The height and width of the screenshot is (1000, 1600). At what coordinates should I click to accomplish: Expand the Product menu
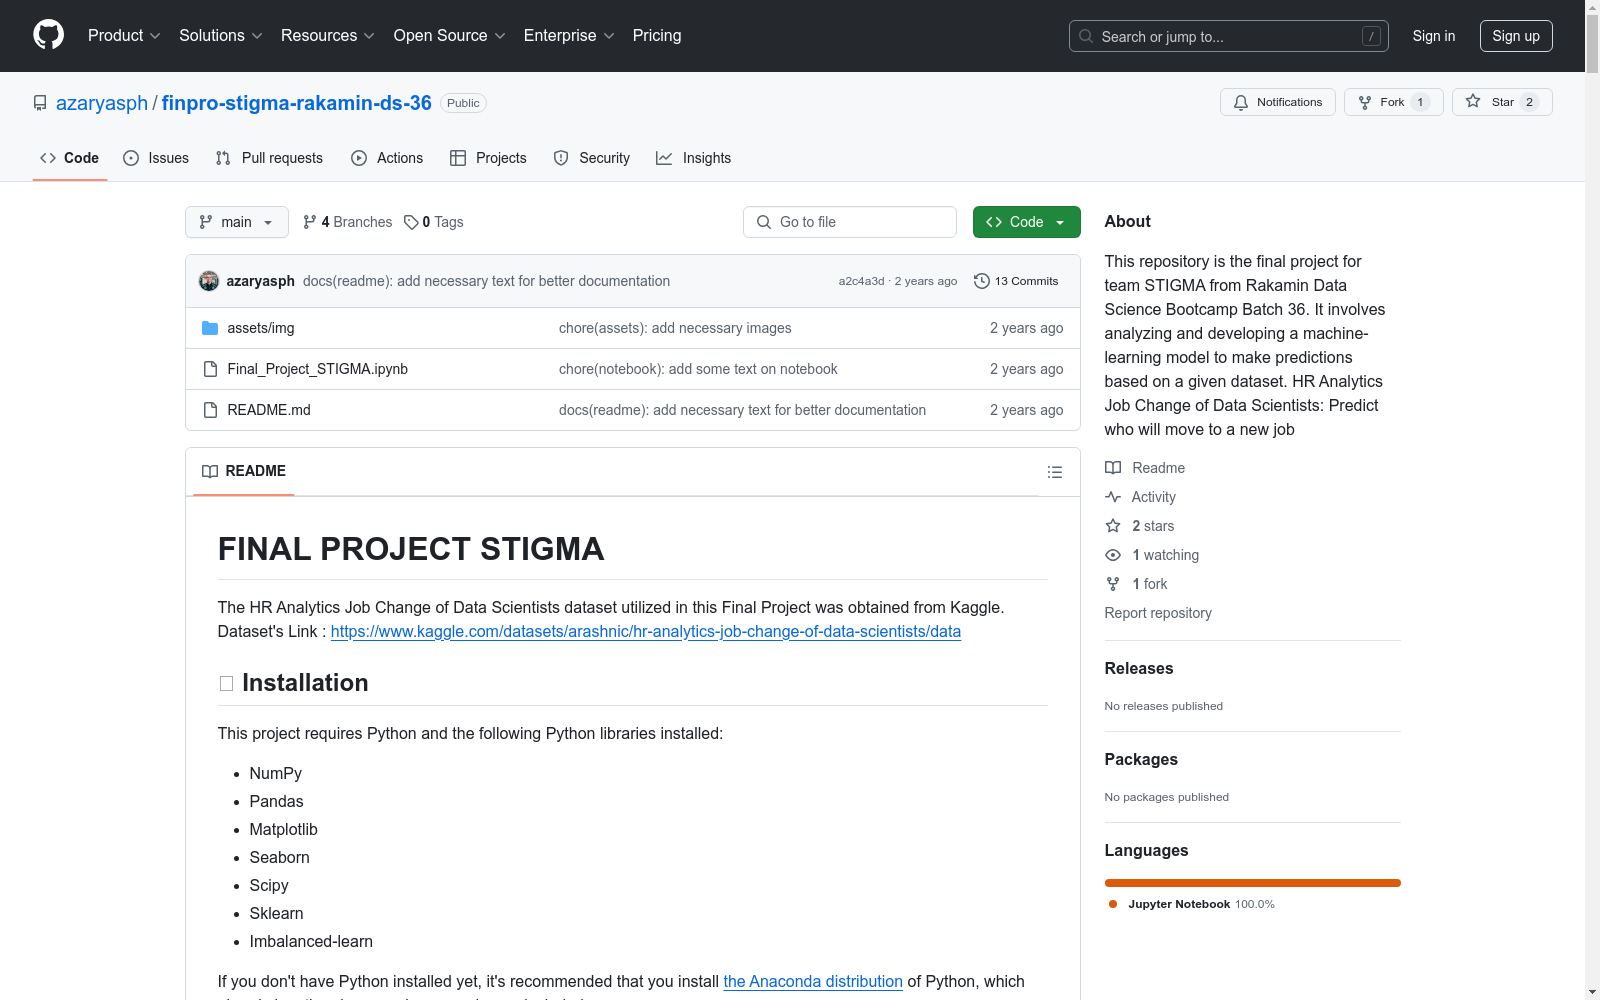click(124, 36)
